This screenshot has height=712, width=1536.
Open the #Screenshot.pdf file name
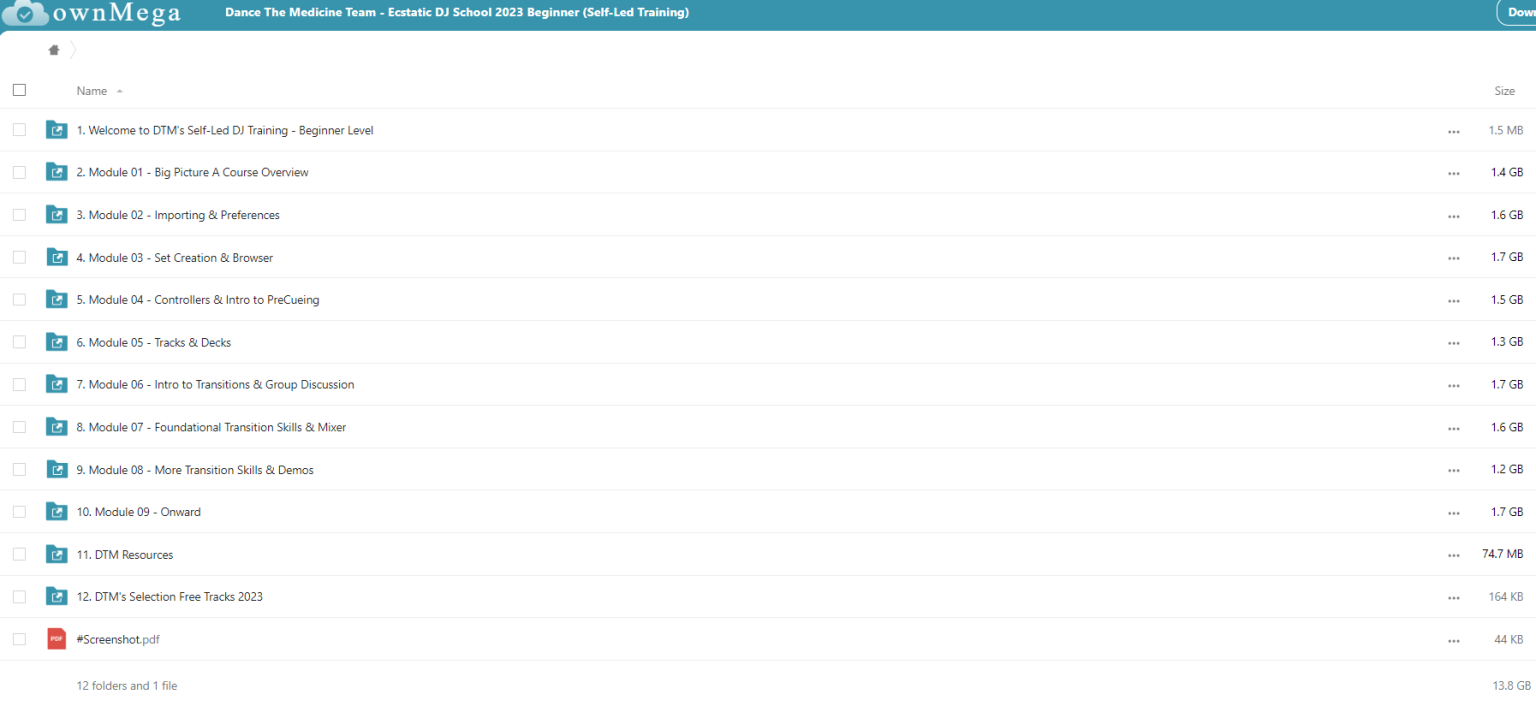click(118, 639)
